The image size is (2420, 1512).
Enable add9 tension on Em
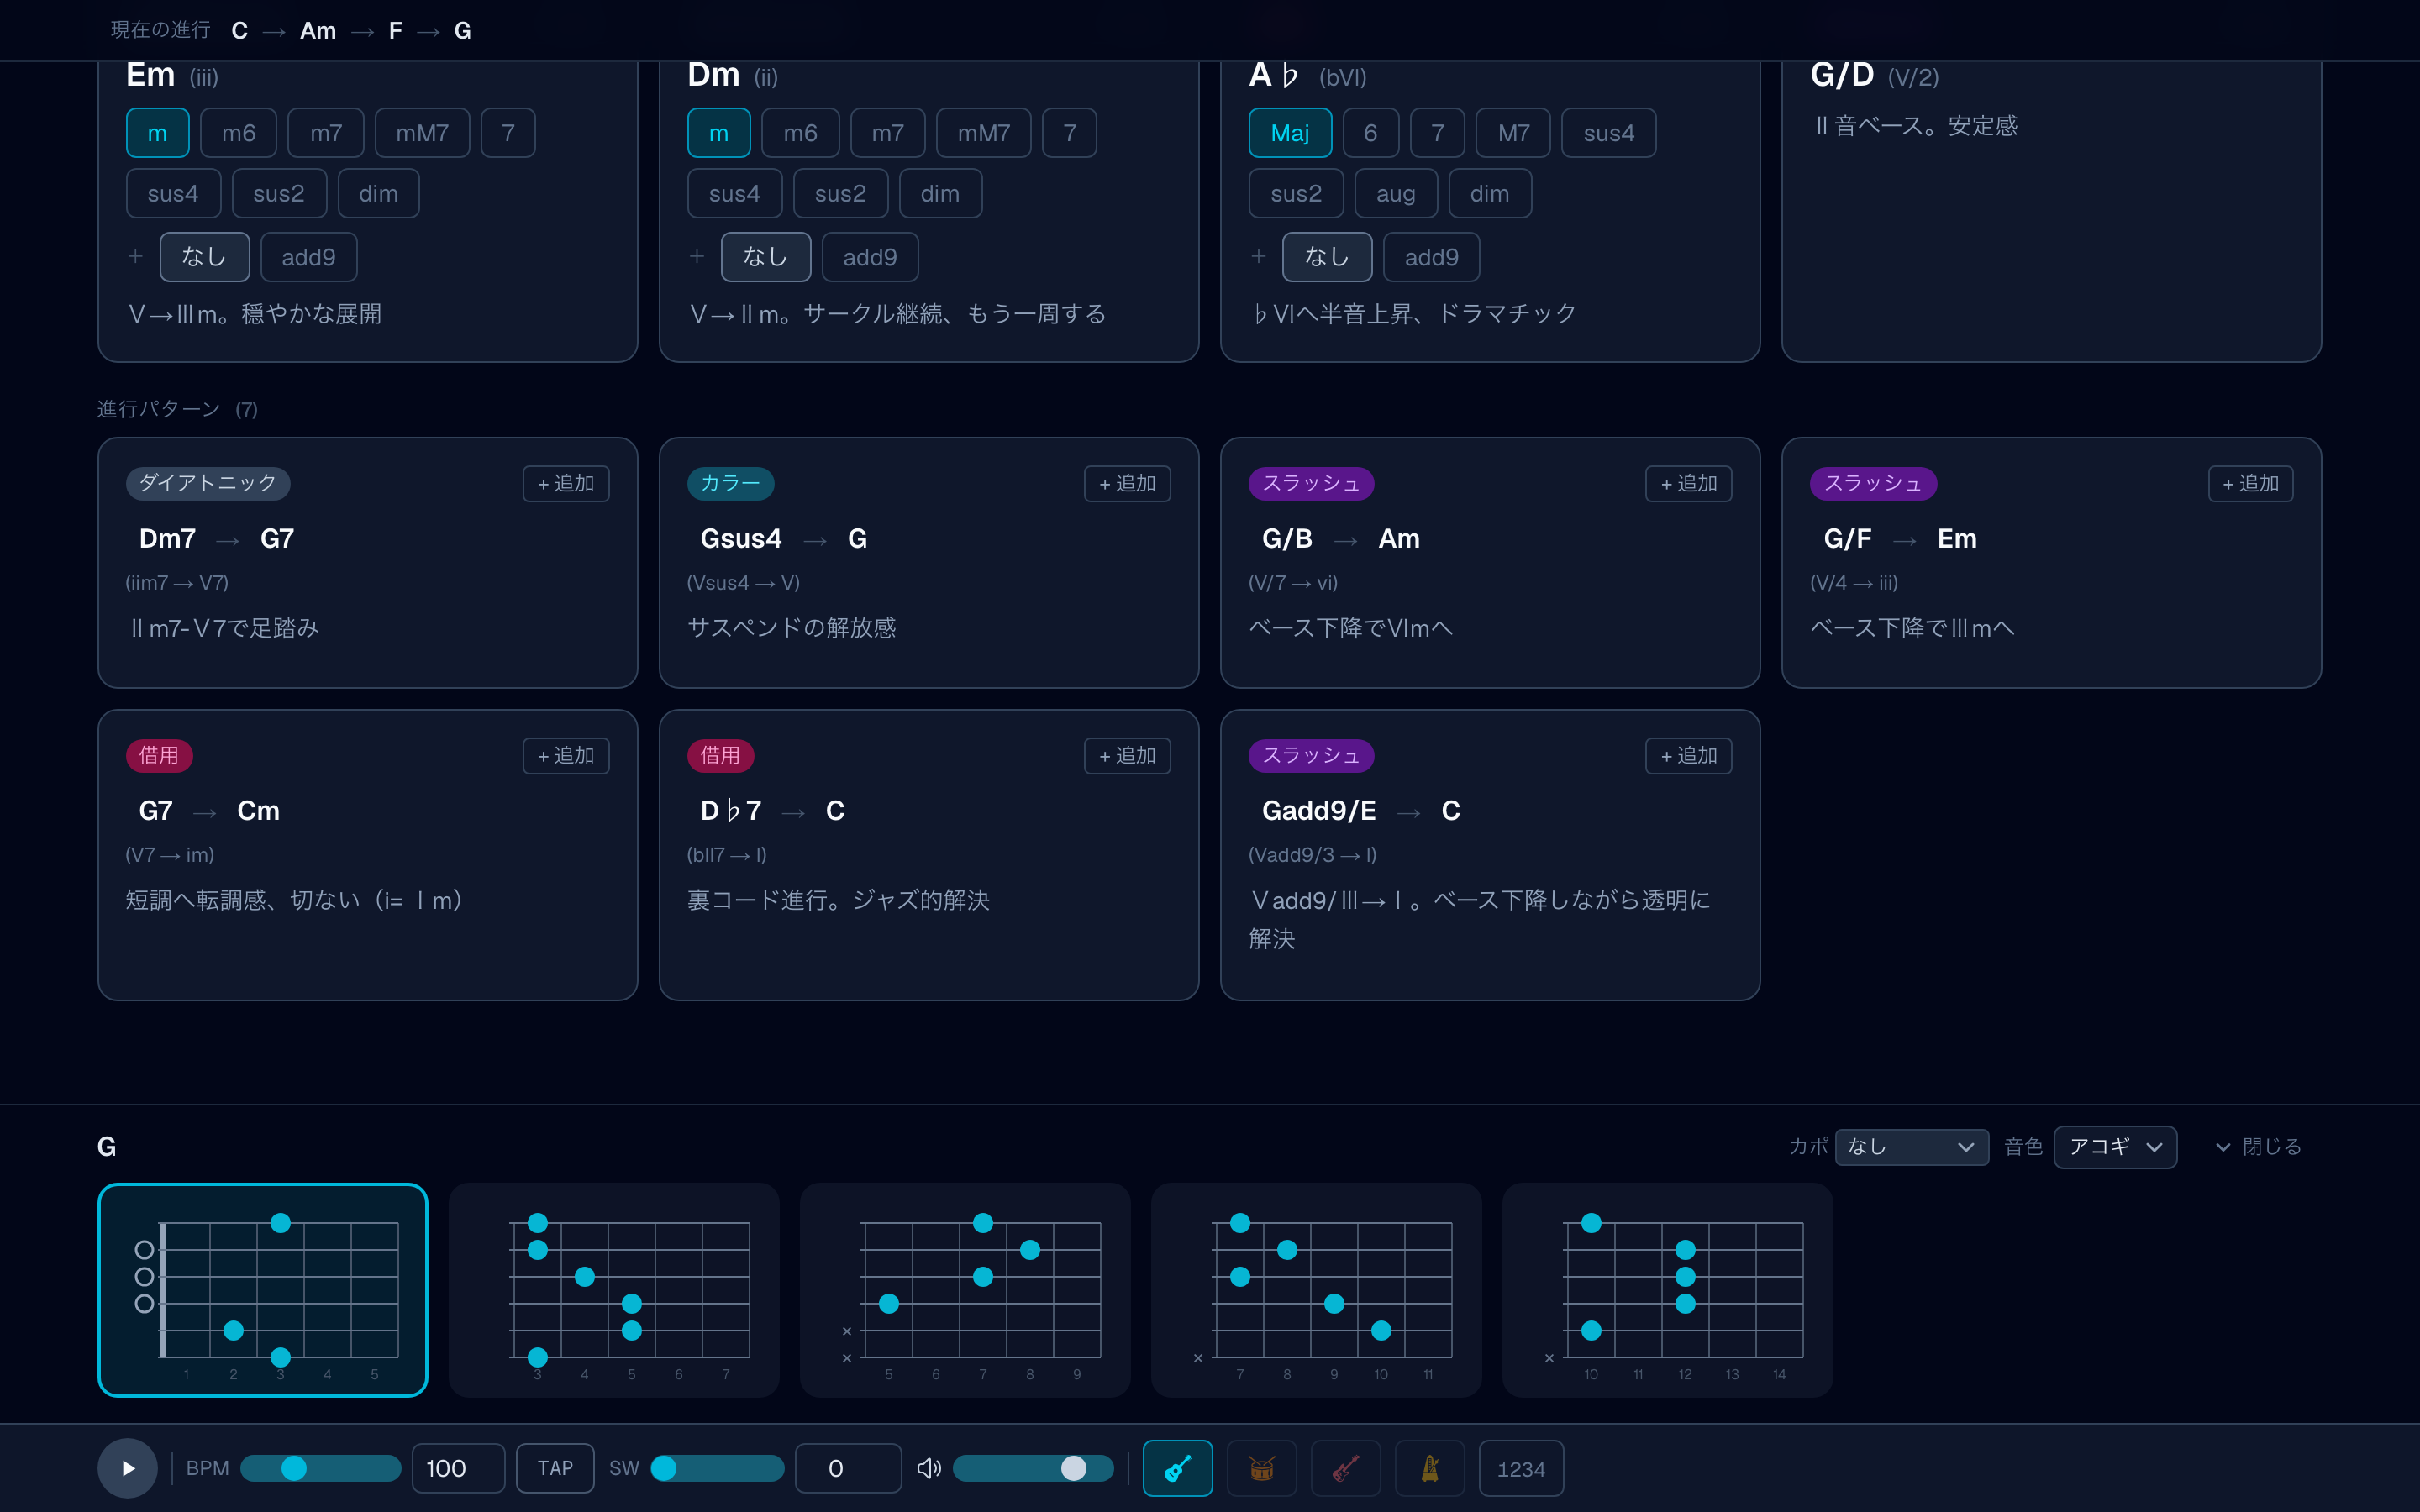308,257
